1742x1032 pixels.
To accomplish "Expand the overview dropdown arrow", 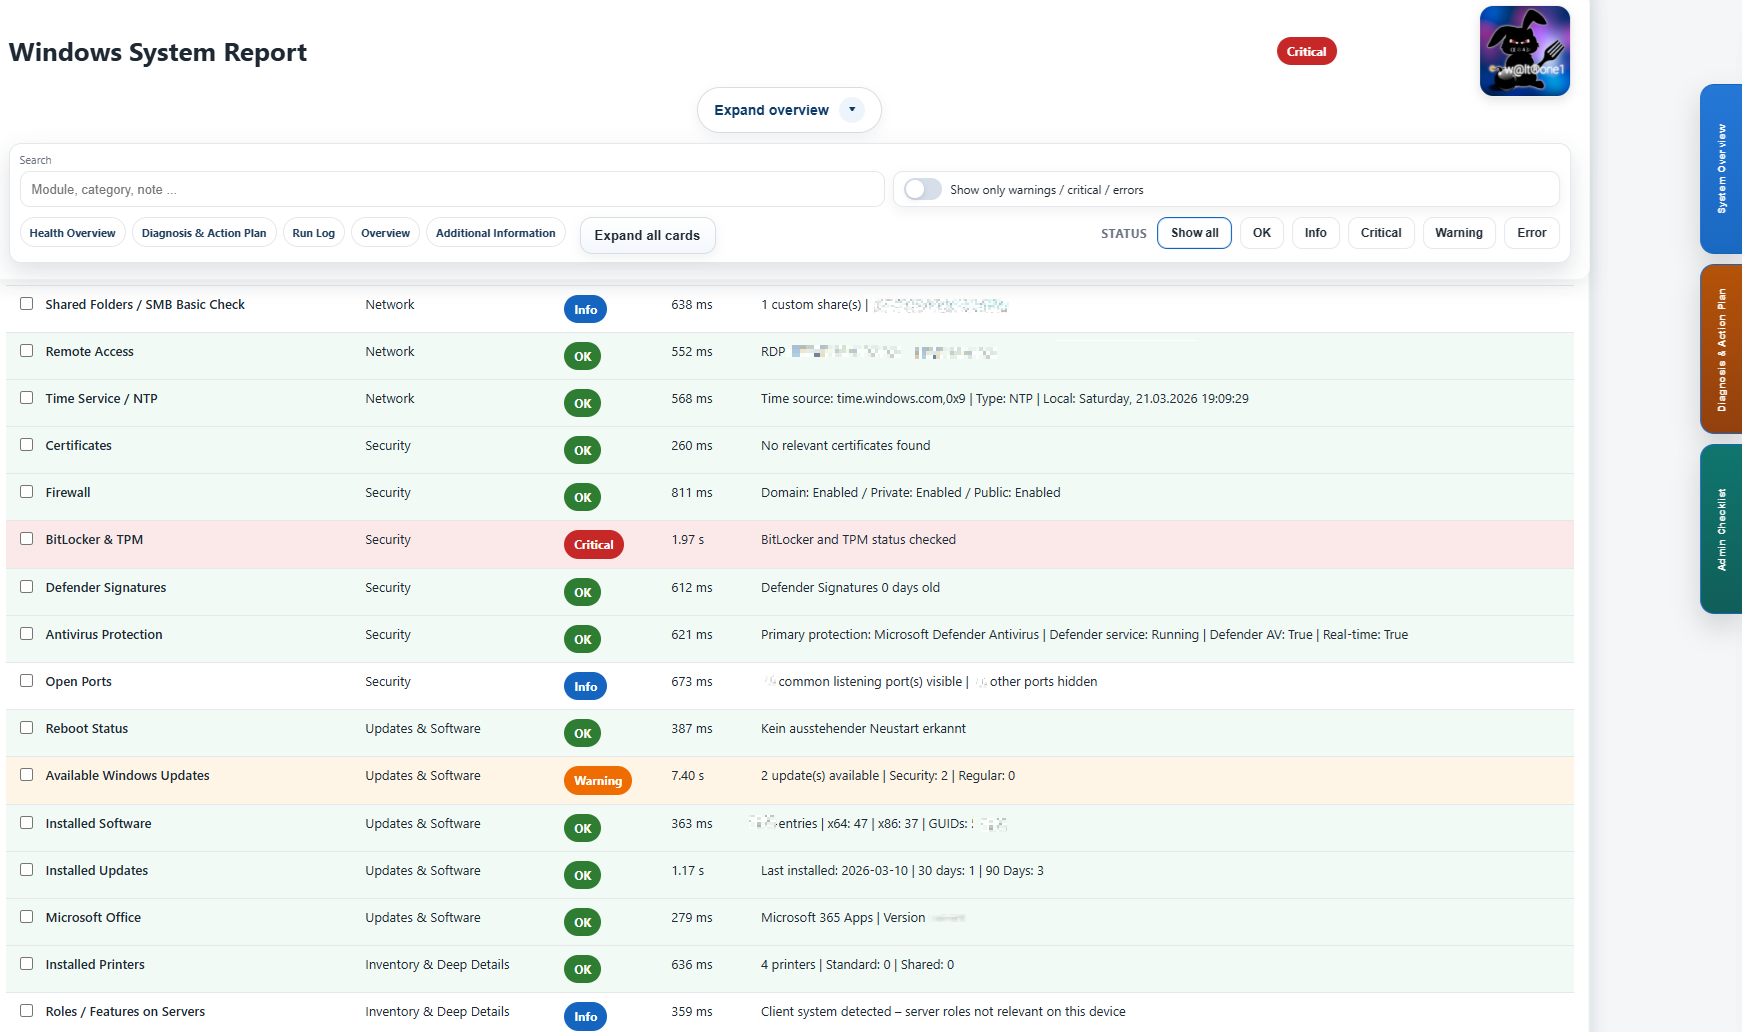I will point(852,110).
